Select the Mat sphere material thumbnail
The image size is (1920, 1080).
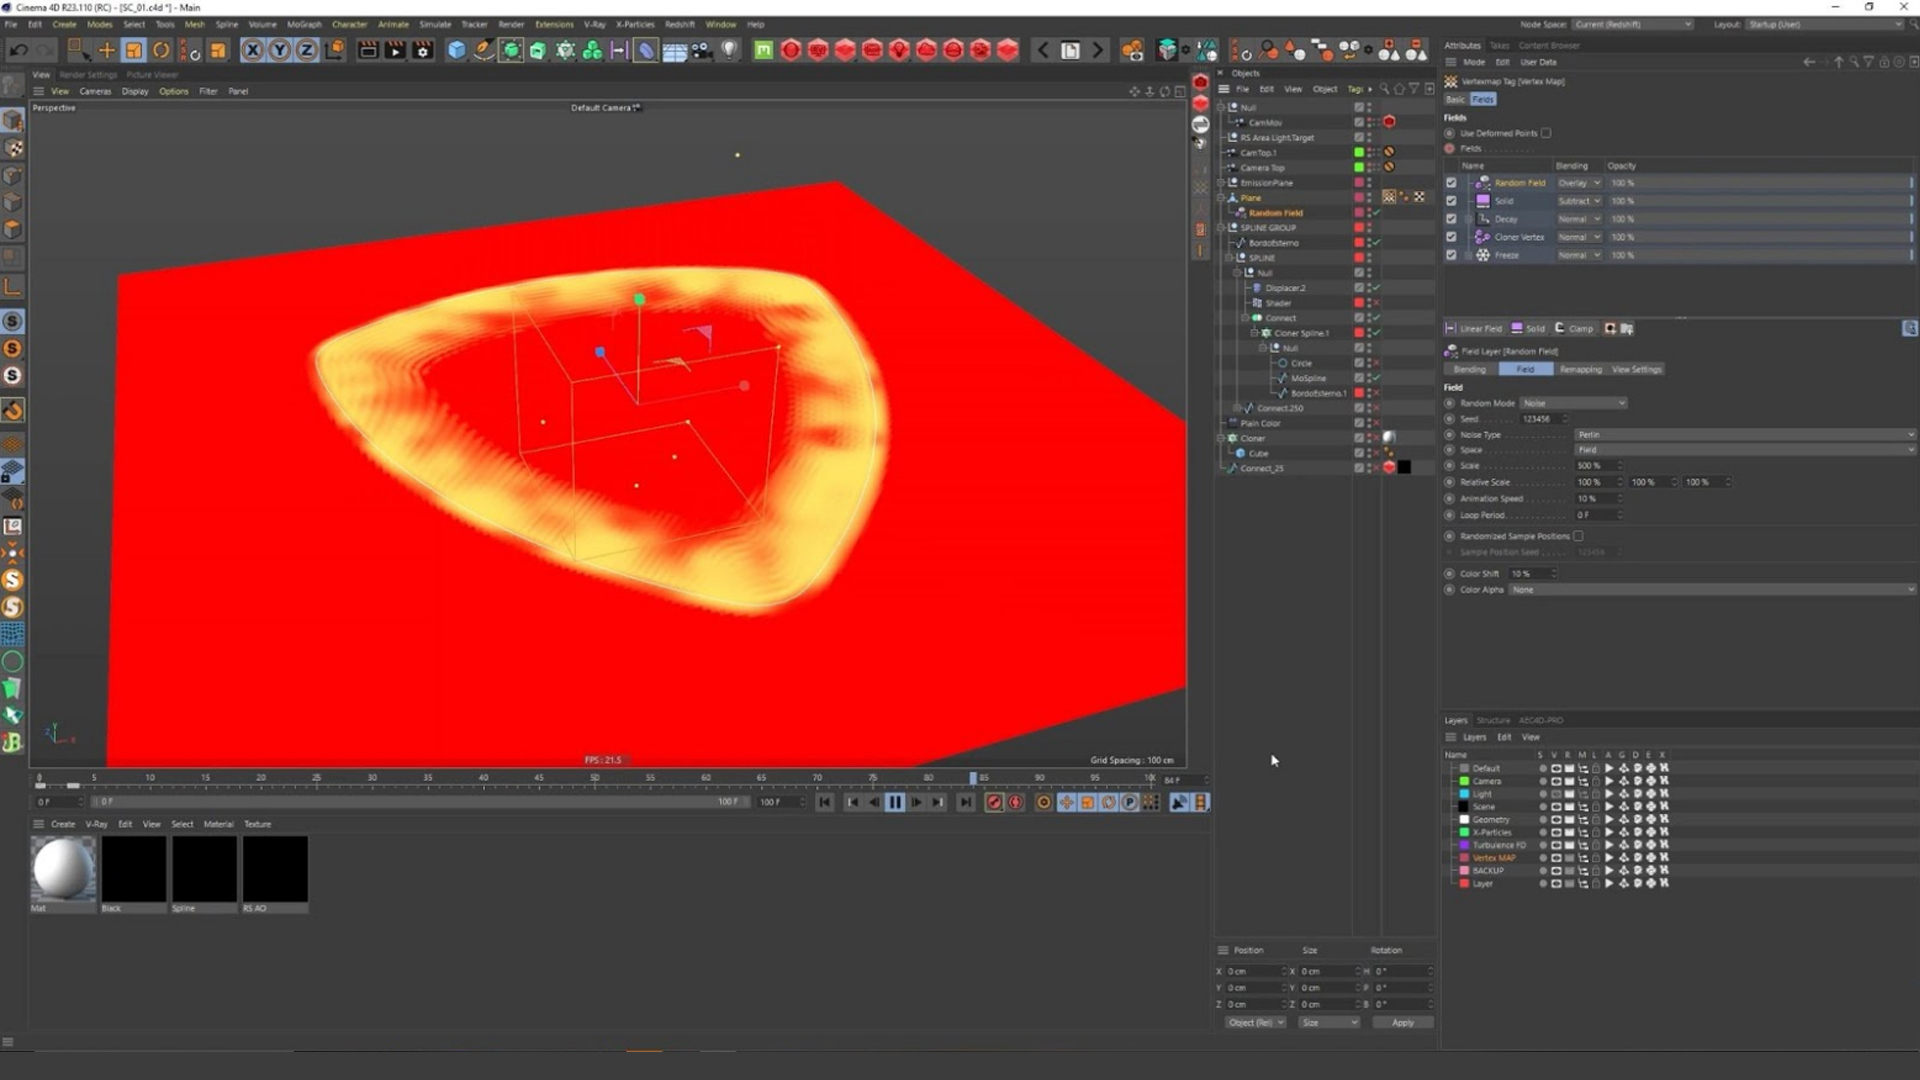63,868
